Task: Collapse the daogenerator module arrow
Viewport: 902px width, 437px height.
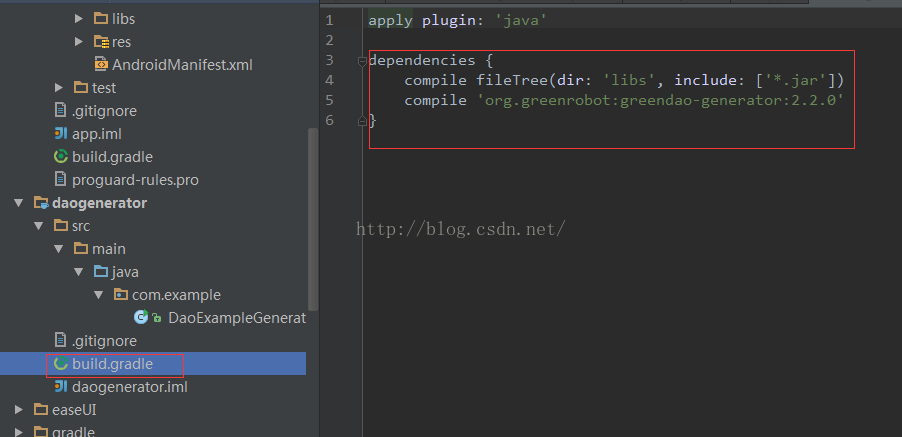Action: click(20, 203)
